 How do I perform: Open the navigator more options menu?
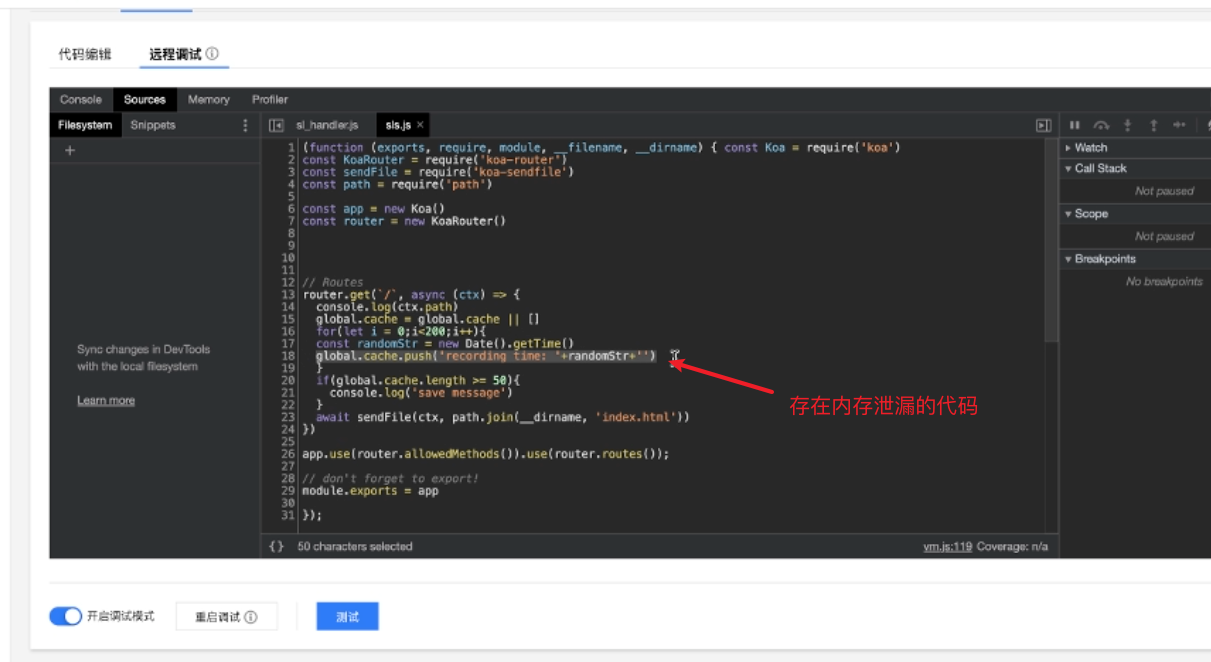(x=246, y=125)
